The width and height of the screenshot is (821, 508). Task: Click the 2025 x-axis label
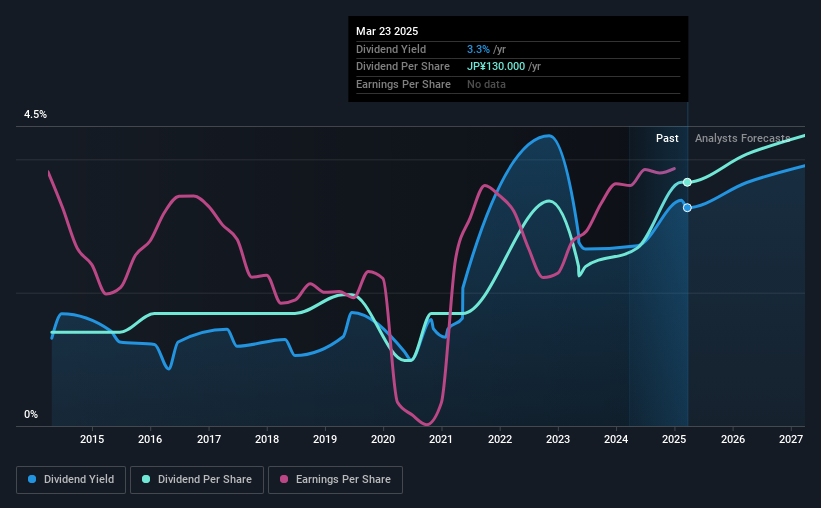674,439
